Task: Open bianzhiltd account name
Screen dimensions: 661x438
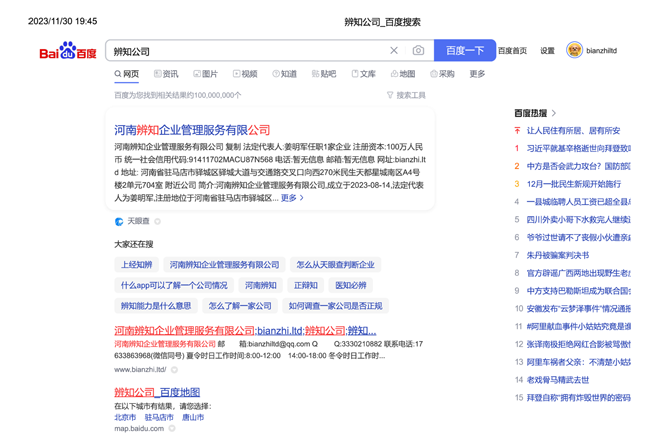Action: coord(601,51)
